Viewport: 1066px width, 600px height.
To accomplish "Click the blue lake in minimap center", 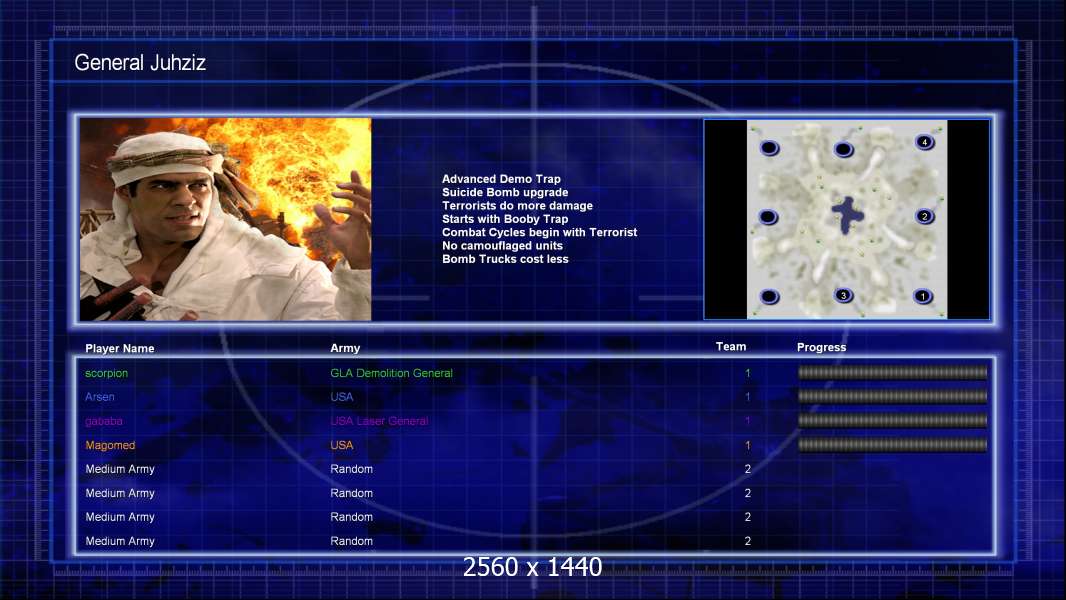I will (848, 213).
